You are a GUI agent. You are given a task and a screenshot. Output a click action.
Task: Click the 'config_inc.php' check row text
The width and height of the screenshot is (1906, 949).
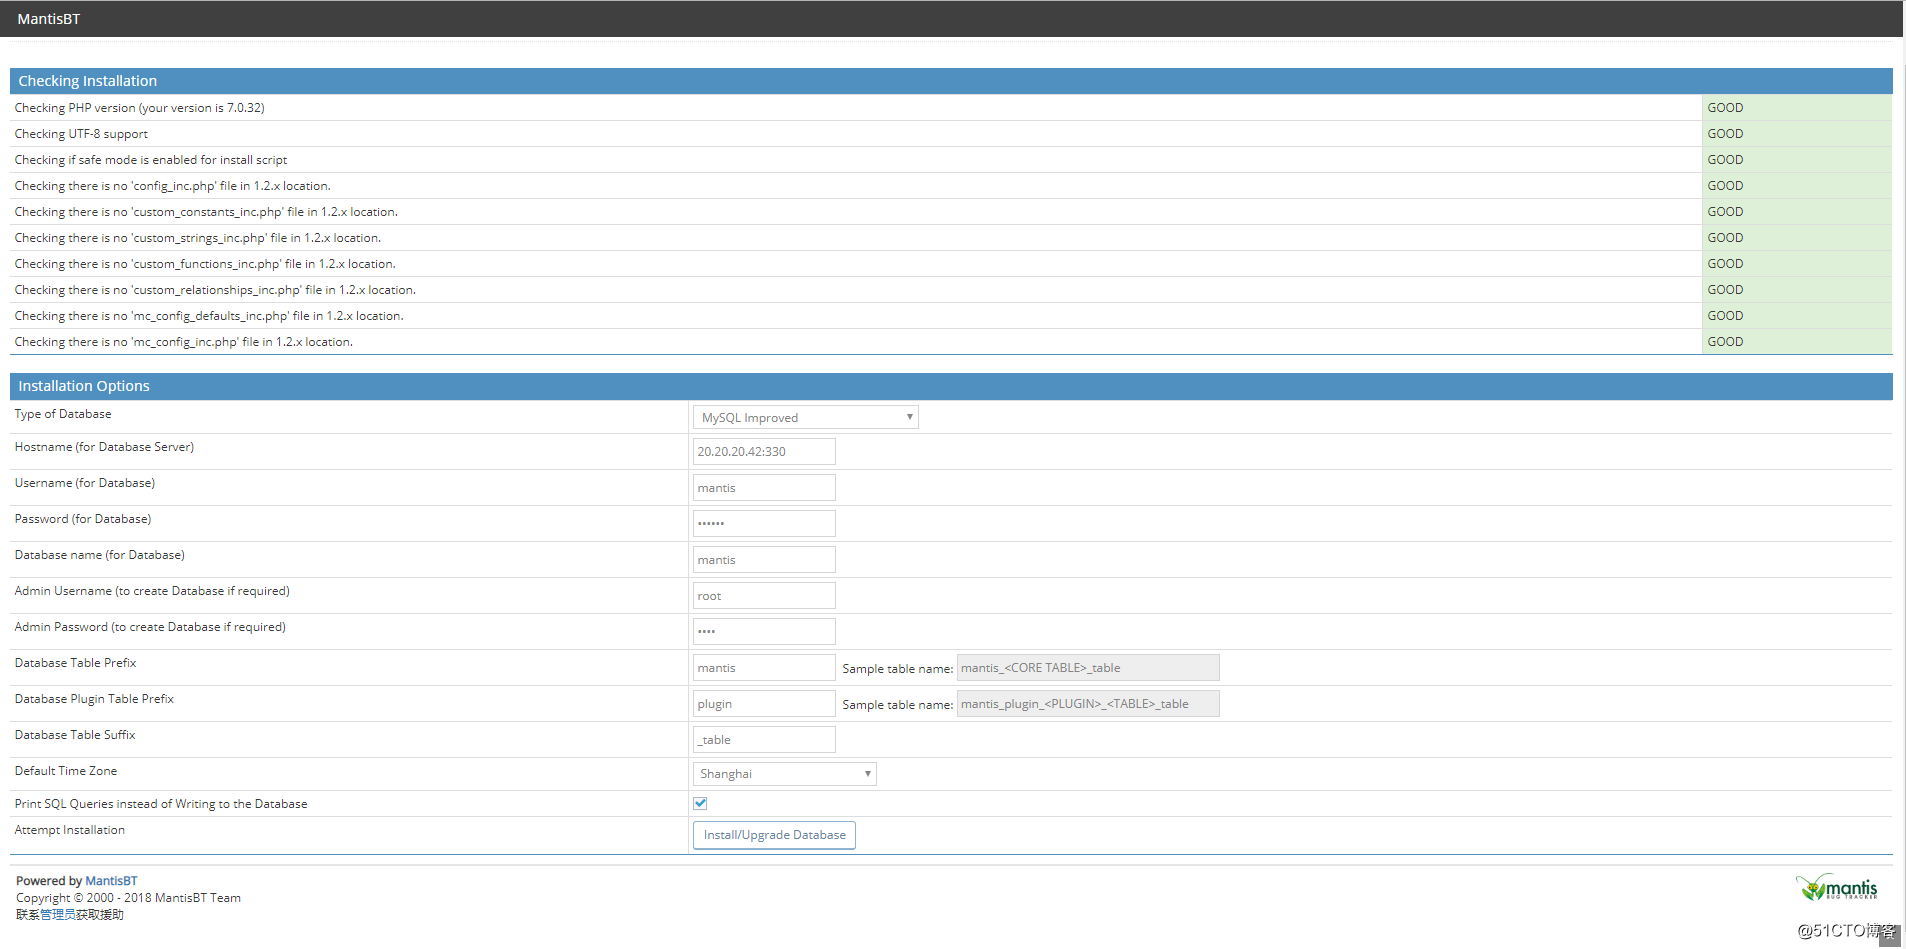point(172,186)
